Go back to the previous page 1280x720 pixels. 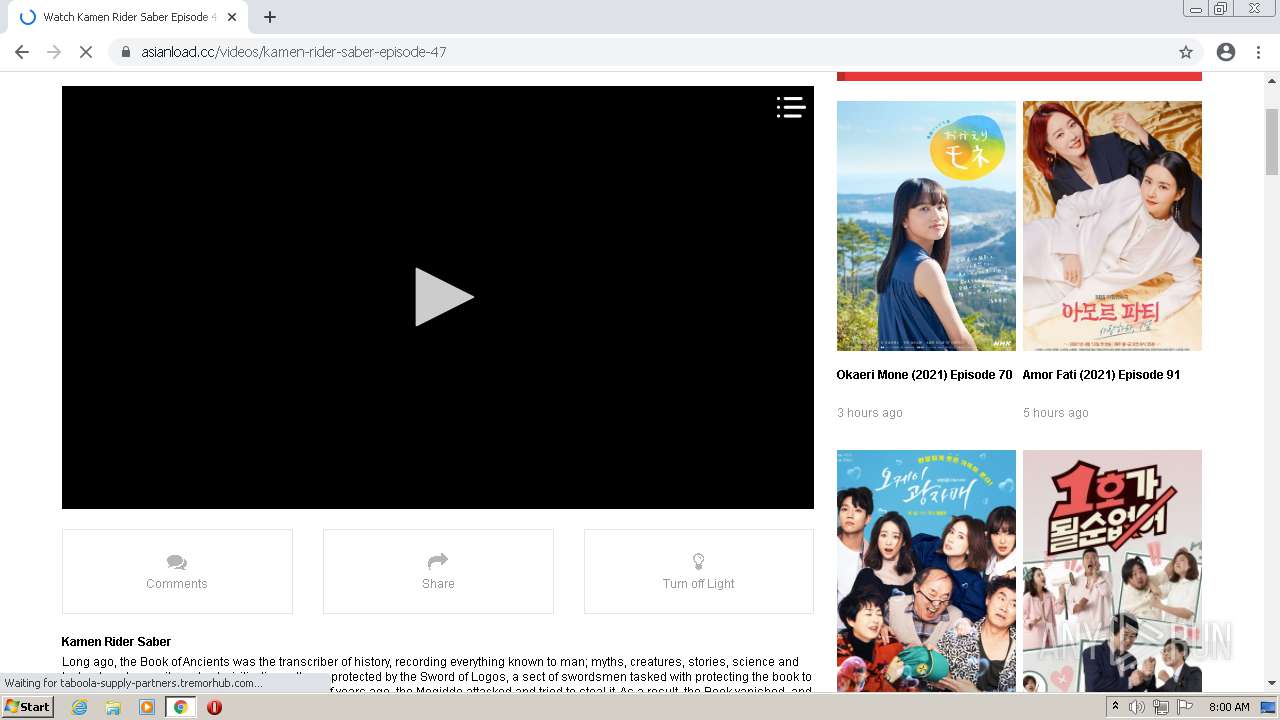coord(22,52)
